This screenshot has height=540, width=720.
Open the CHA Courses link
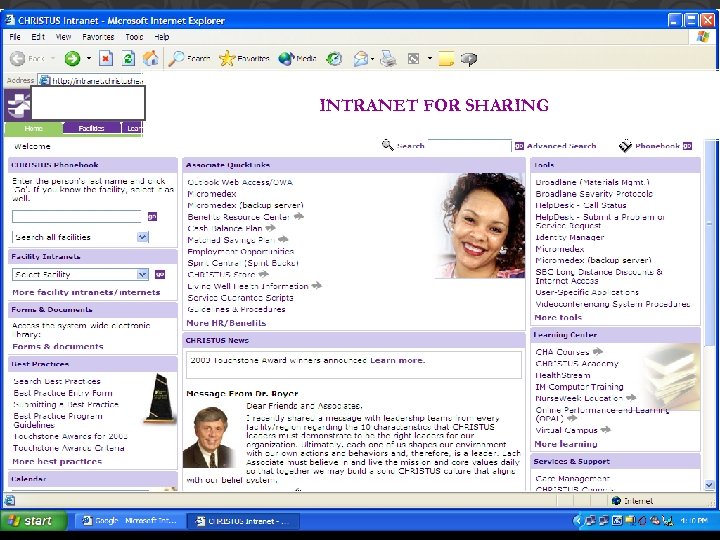562,352
